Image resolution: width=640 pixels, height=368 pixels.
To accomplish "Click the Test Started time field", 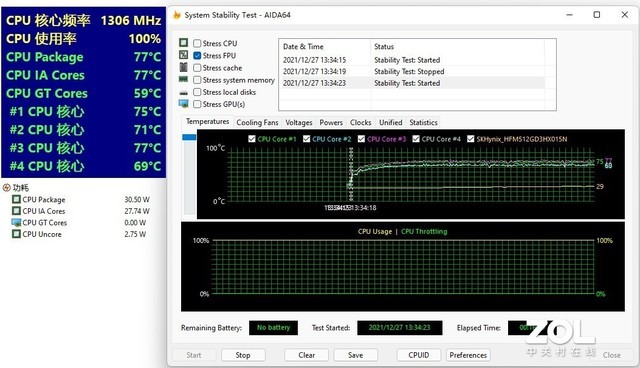I will coord(400,328).
